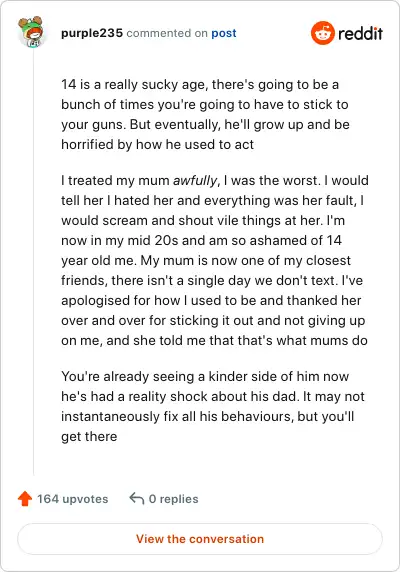Click the 'commented on' header text
Image resolution: width=400 pixels, height=572 pixels.
[167, 33]
